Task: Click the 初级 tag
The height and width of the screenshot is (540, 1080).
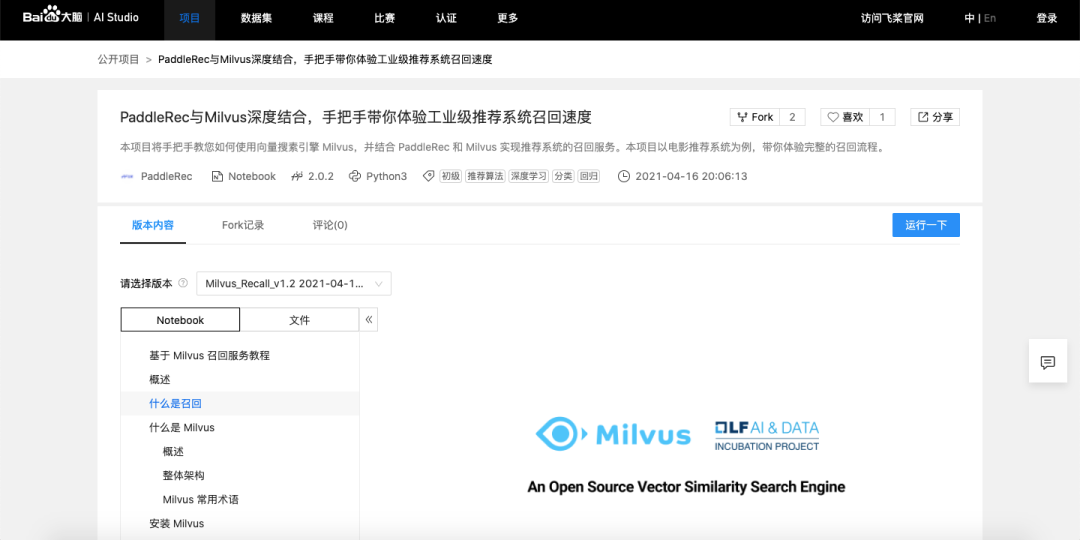Action: (450, 176)
